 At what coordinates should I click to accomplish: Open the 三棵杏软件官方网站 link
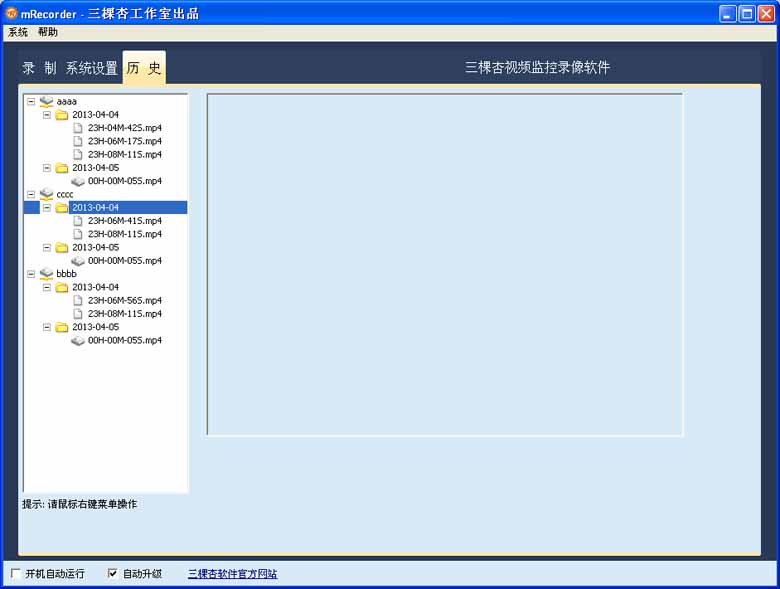pyautogui.click(x=232, y=574)
